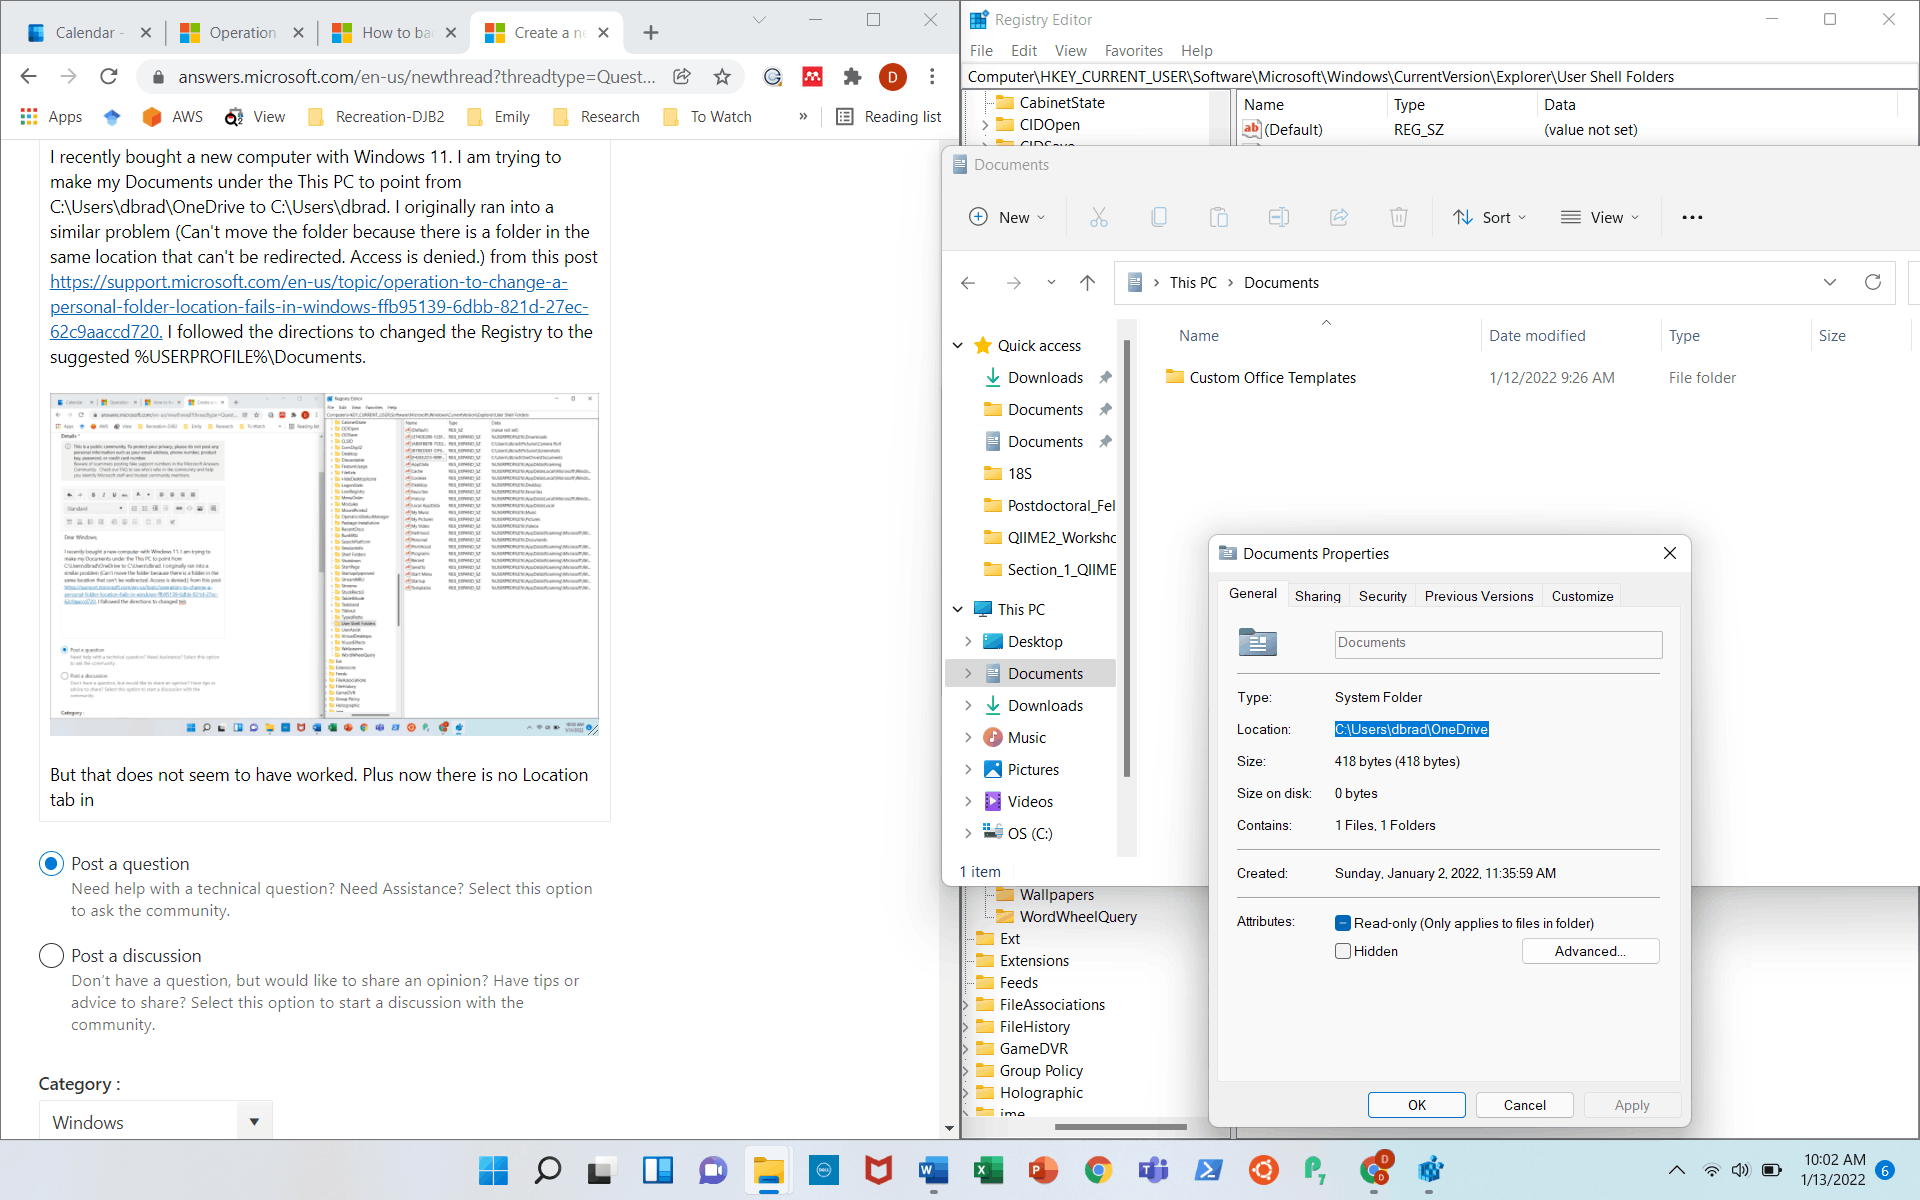This screenshot has width=1920, height=1200.
Task: Click the Refresh icon beside address bar
Action: (x=1872, y=282)
